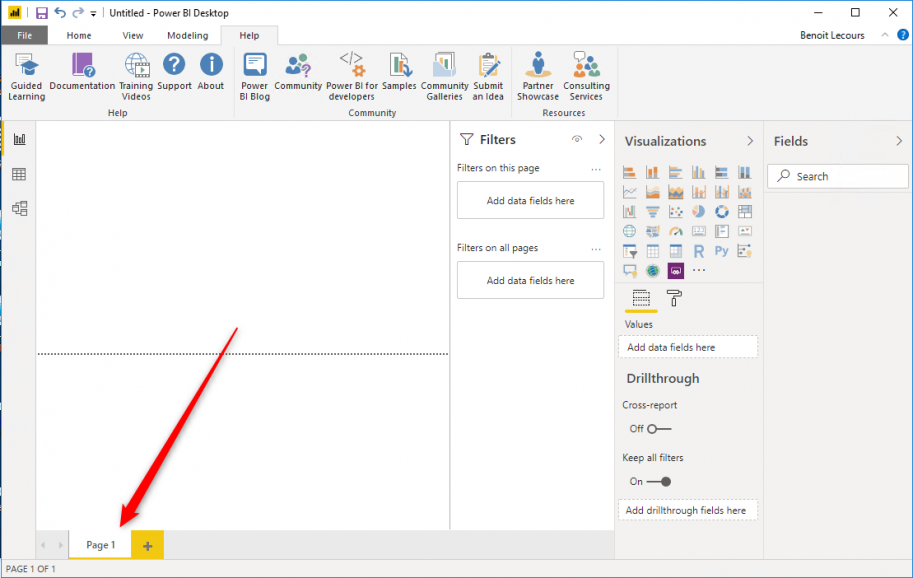
Task: Switch to Report view in left sidebar
Action: (x=17, y=138)
